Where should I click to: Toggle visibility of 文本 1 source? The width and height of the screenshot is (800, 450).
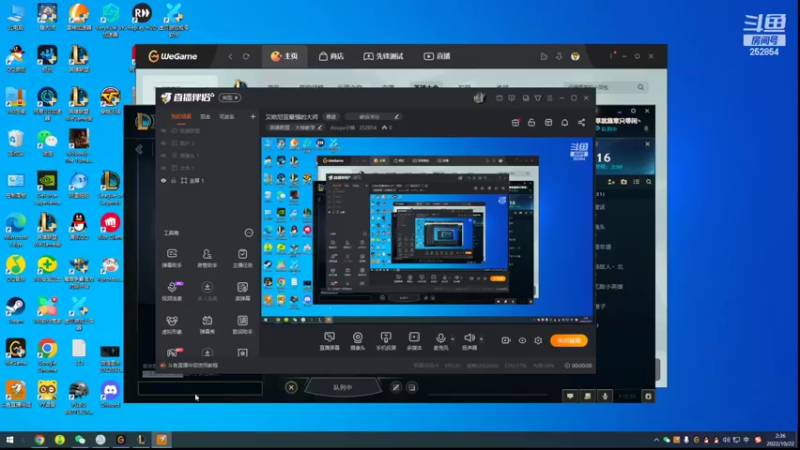tap(163, 168)
